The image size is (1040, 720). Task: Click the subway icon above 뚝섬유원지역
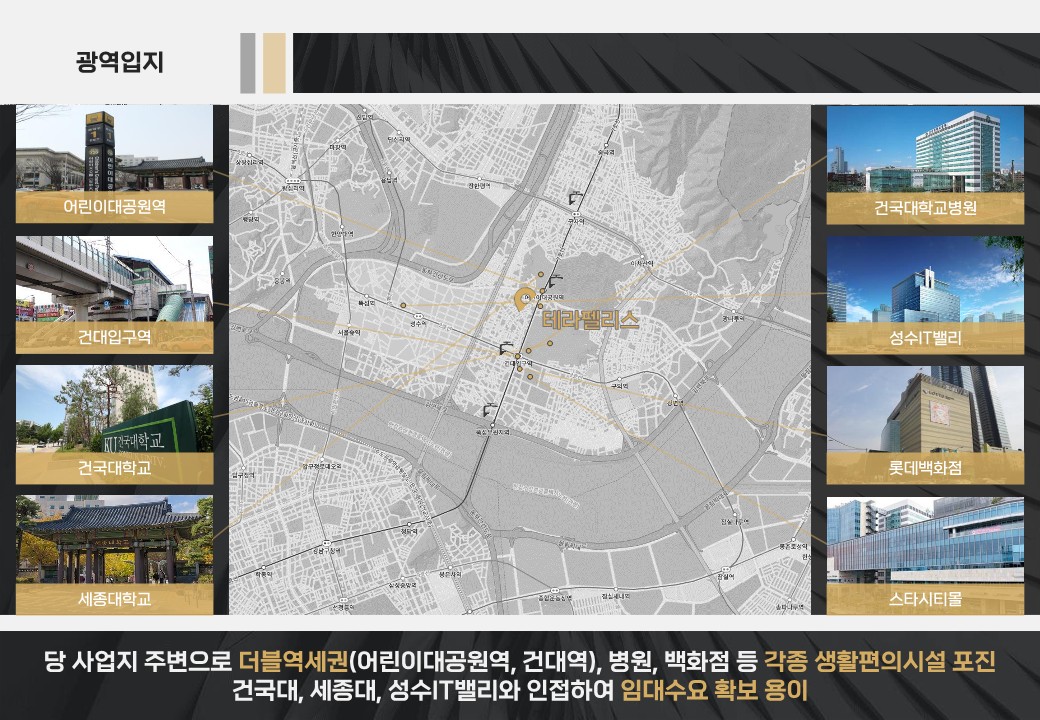point(489,409)
